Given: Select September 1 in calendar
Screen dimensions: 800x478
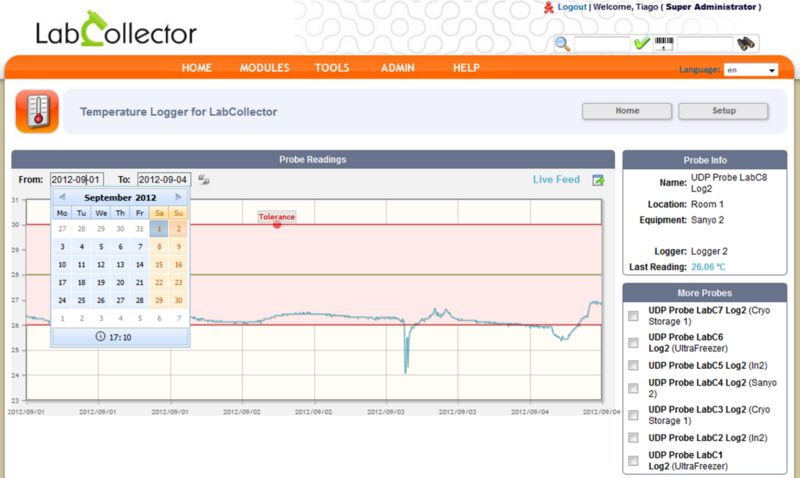Looking at the screenshot, I should click(x=159, y=229).
